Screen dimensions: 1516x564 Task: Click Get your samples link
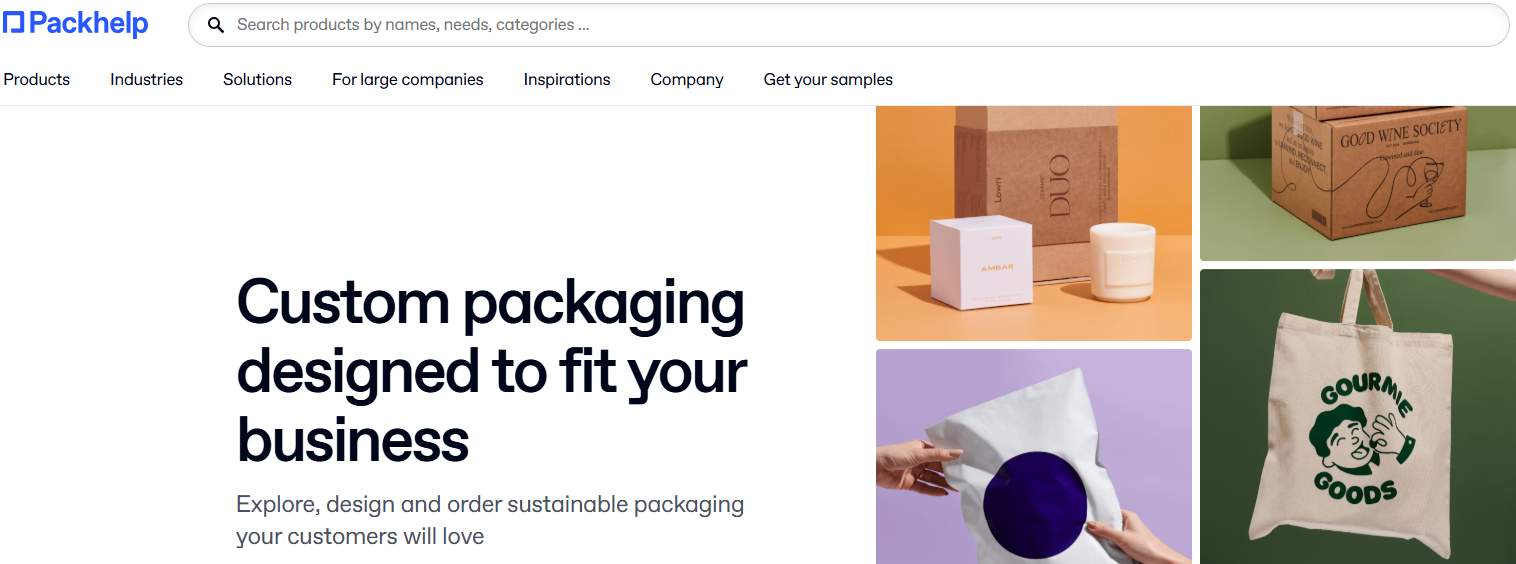coord(828,79)
